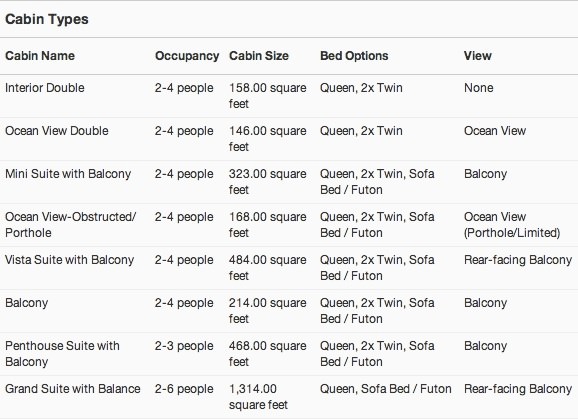This screenshot has width=578, height=419.
Task: Select Mini Suite with Balcony cabin name
Action: click(x=68, y=174)
